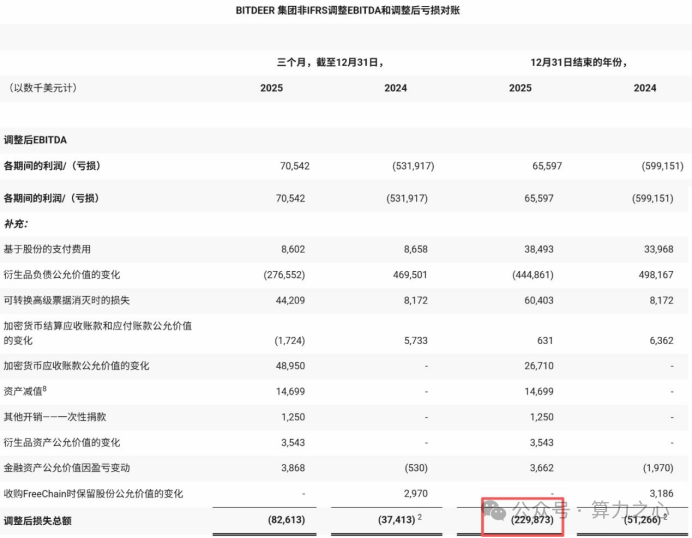Click the 2025 header under the three-month period
The image size is (692, 538).
tap(271, 88)
